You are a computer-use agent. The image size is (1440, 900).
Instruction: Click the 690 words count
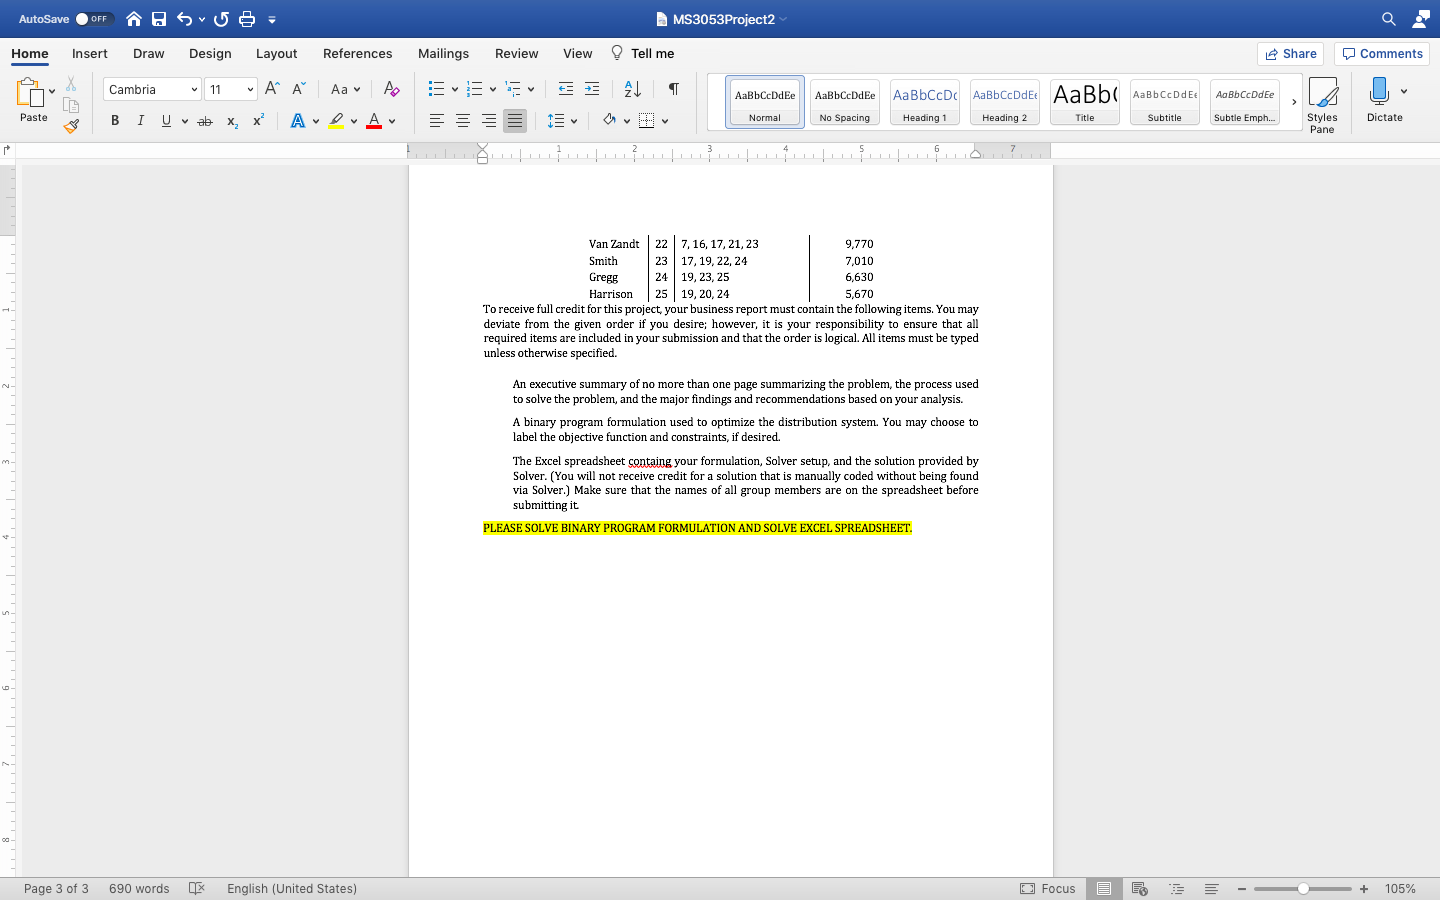(x=139, y=888)
